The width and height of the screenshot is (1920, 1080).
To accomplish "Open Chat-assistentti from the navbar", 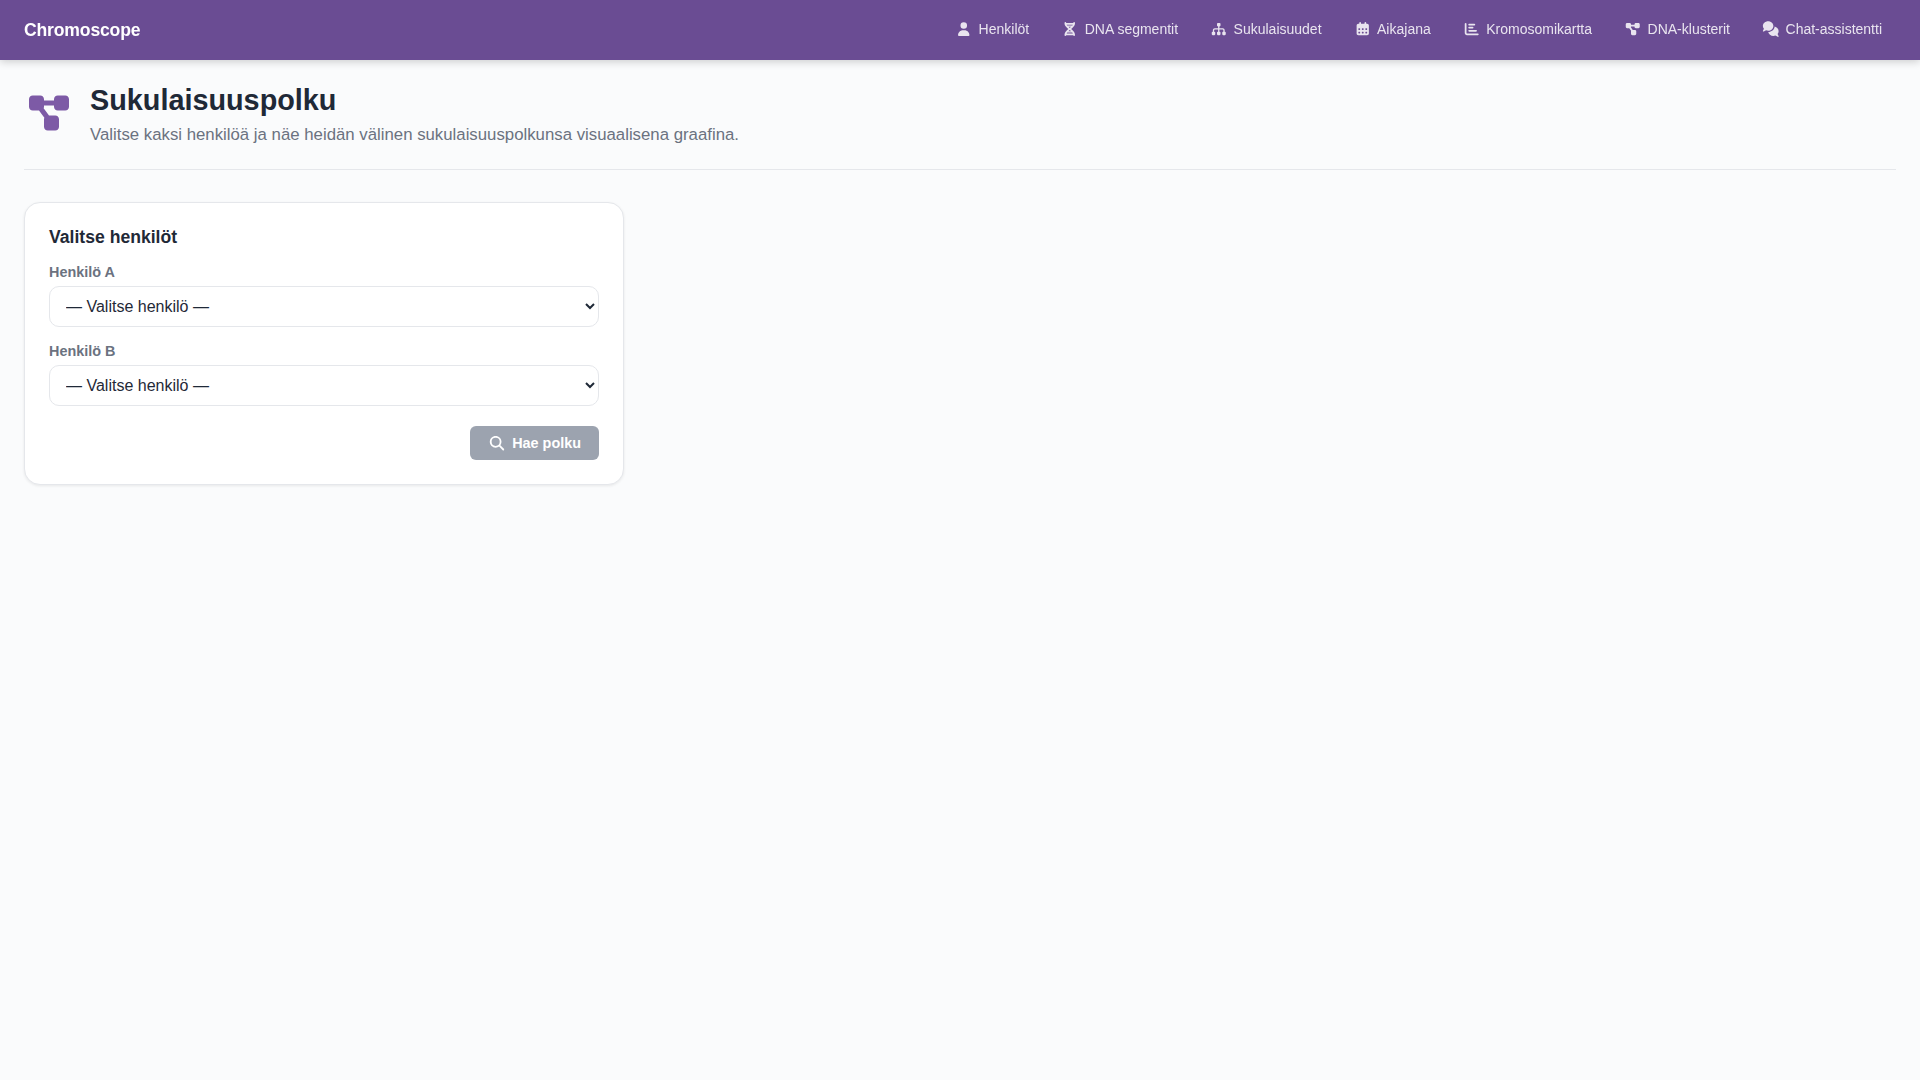I will pyautogui.click(x=1832, y=30).
